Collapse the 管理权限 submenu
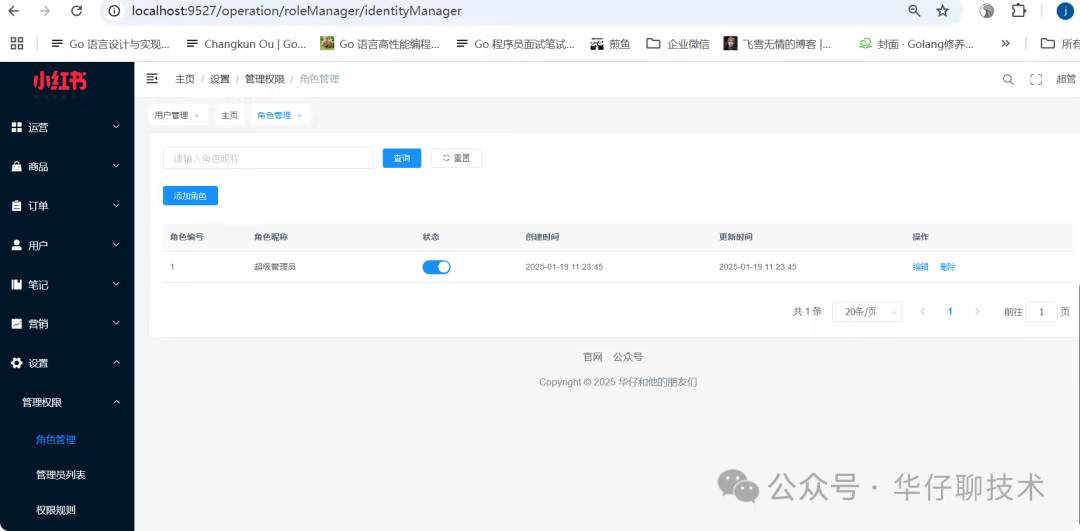The width and height of the screenshot is (1080, 531). point(67,402)
